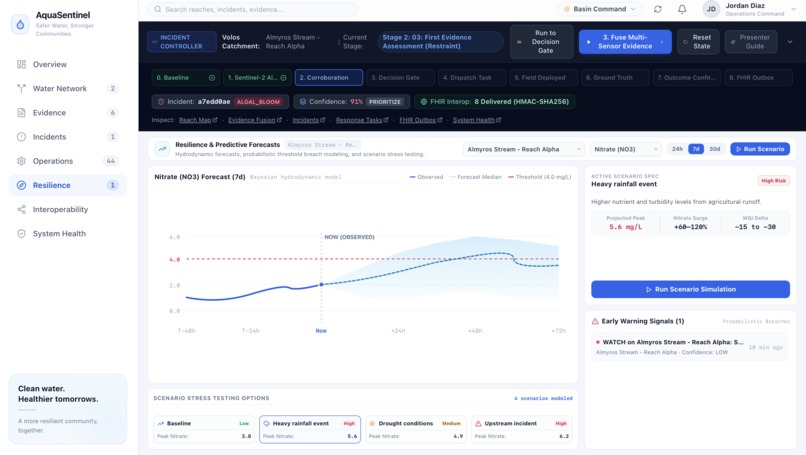This screenshot has height=455, width=806.
Task: Select the 30d time range
Action: coord(715,149)
